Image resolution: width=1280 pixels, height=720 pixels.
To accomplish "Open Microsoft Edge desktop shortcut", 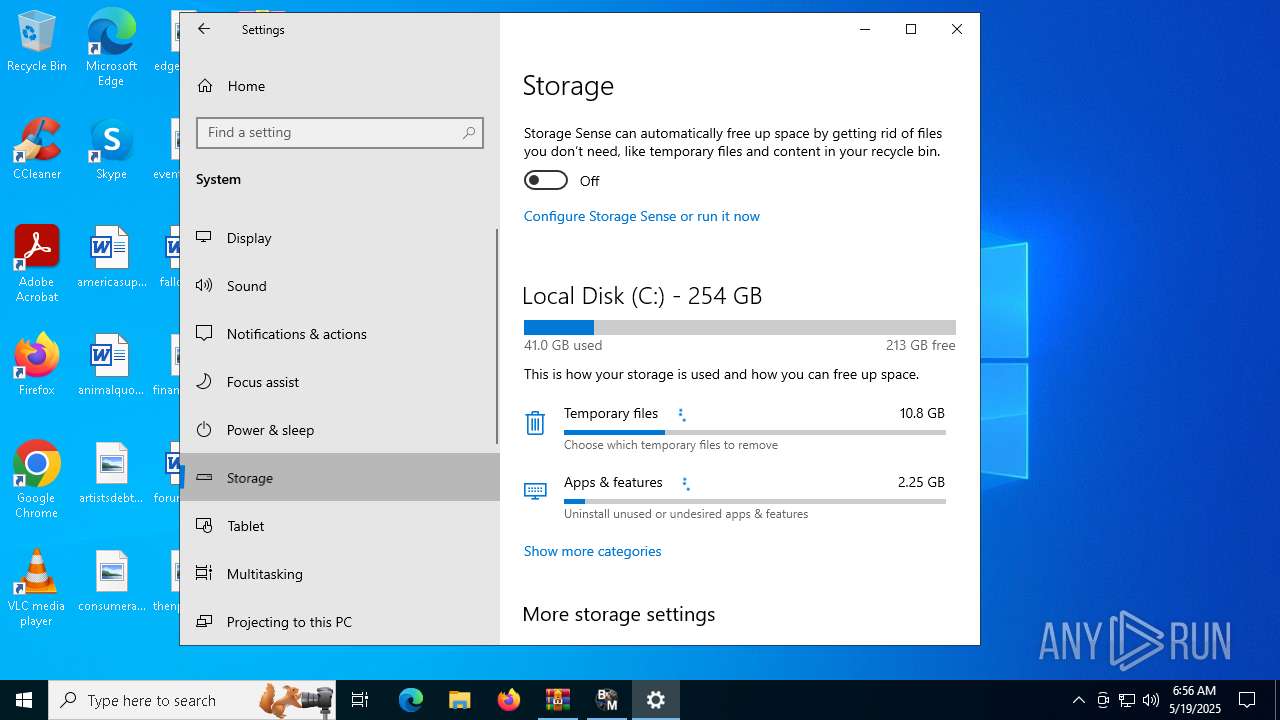I will [111, 48].
